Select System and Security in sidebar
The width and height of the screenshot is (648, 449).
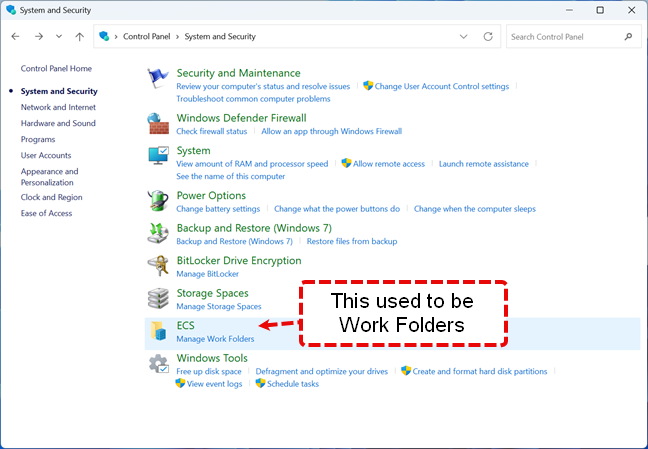point(59,91)
